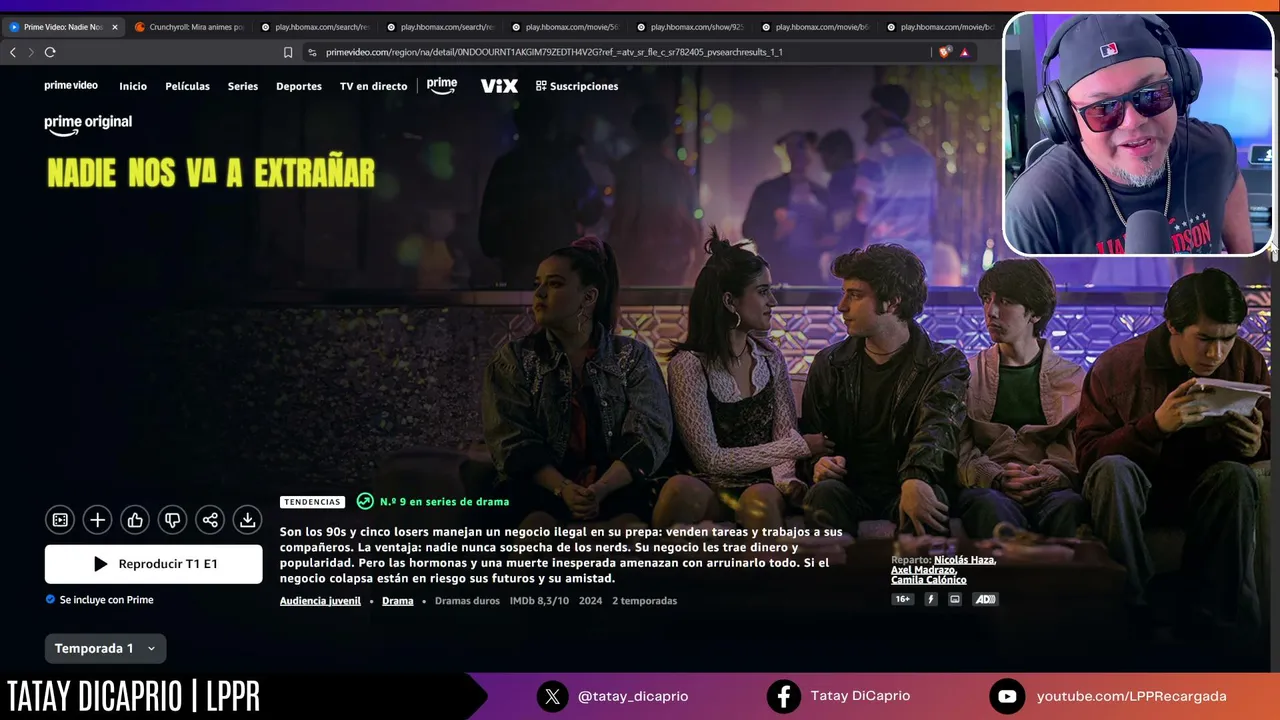Image resolution: width=1280 pixels, height=720 pixels.
Task: Open the Series menu item
Action: click(x=243, y=86)
